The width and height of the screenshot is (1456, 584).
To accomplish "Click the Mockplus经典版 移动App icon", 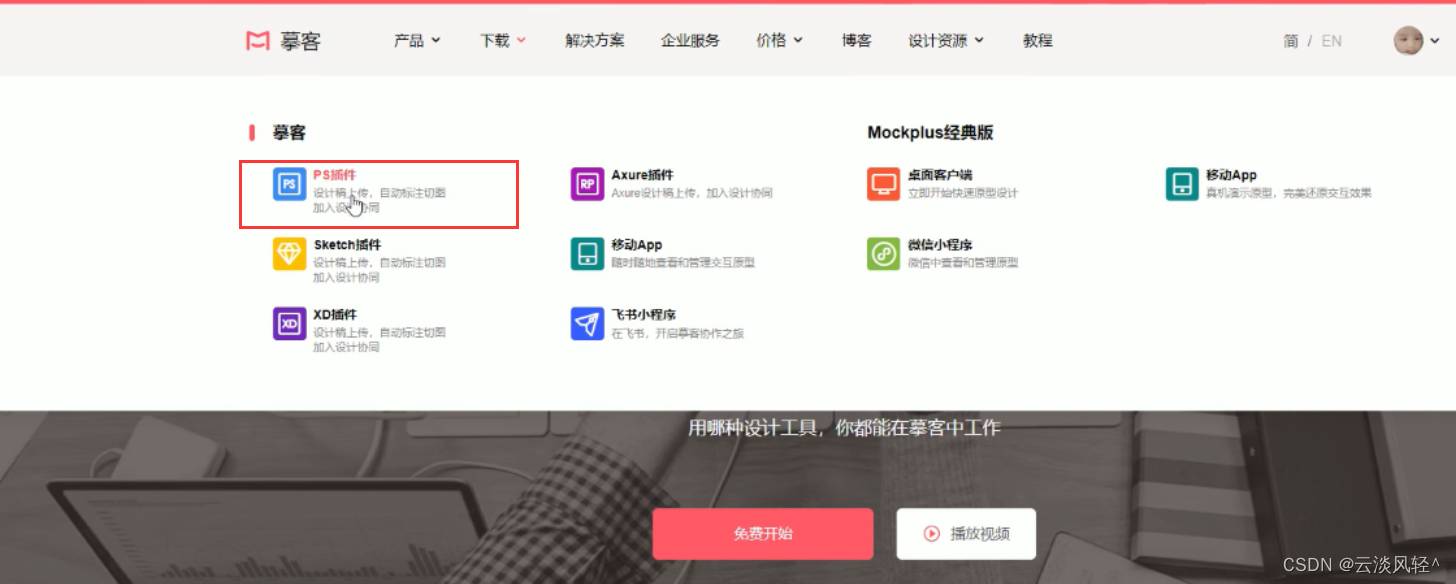I will point(1182,184).
